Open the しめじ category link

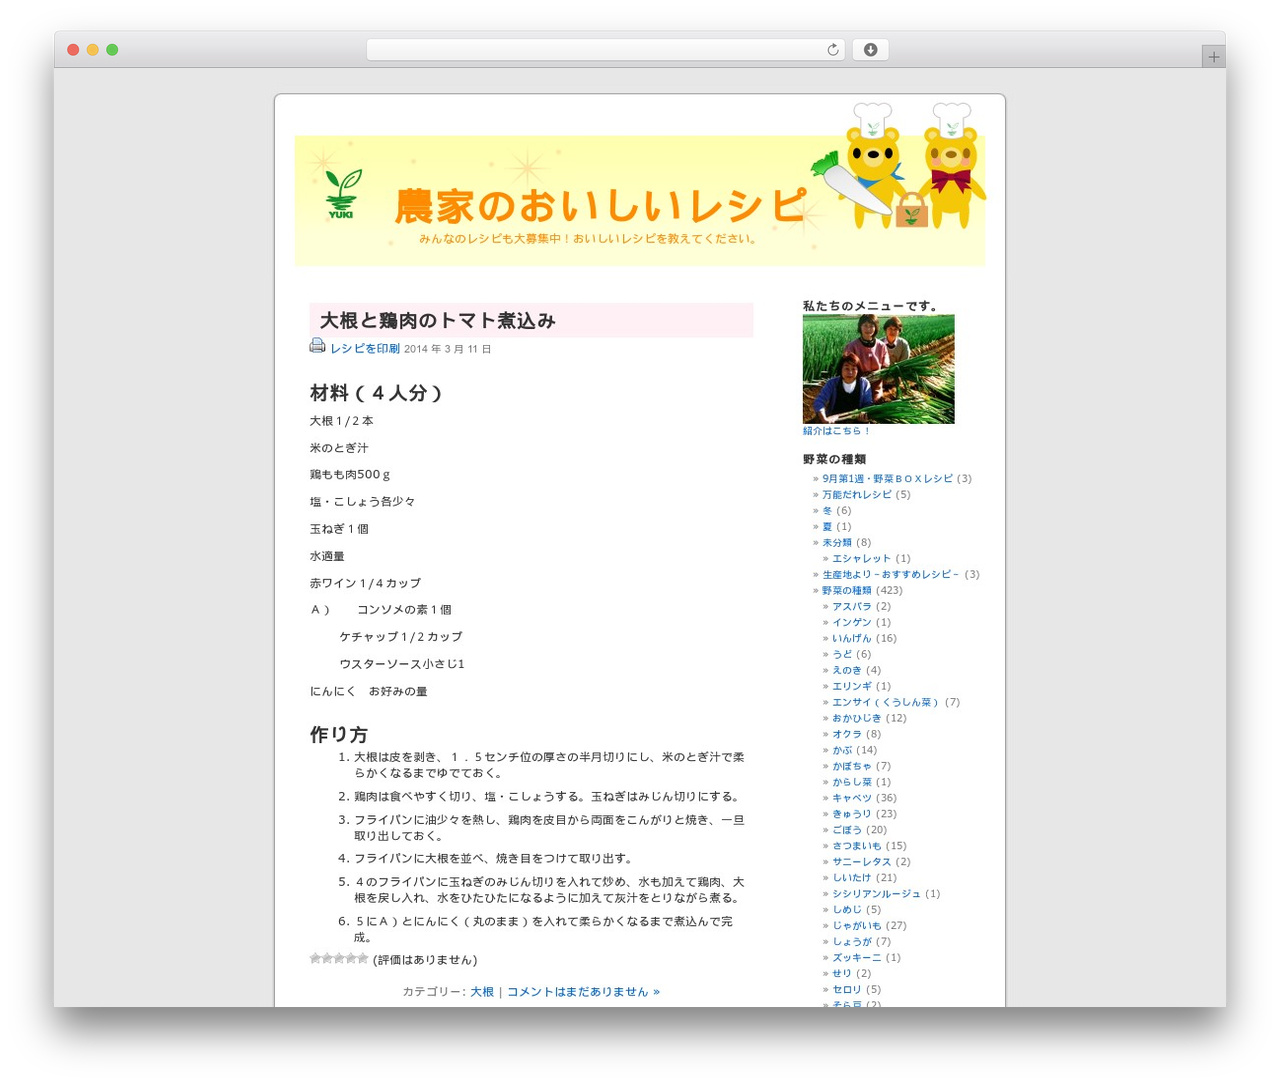click(847, 911)
